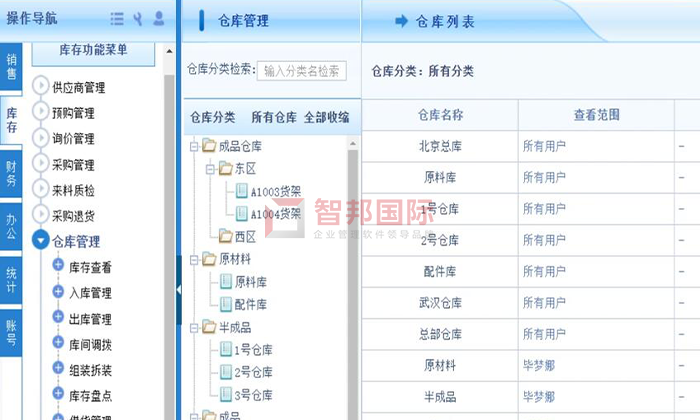Screen dimensions: 700x420
Task: Click plus icon beside 库存查看
Action: 58,265
